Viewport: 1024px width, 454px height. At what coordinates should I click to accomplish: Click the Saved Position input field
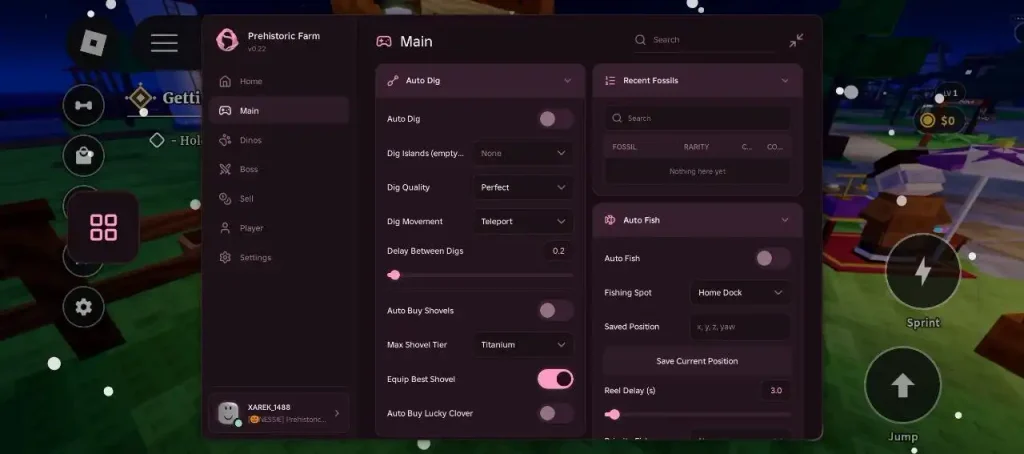coord(740,327)
